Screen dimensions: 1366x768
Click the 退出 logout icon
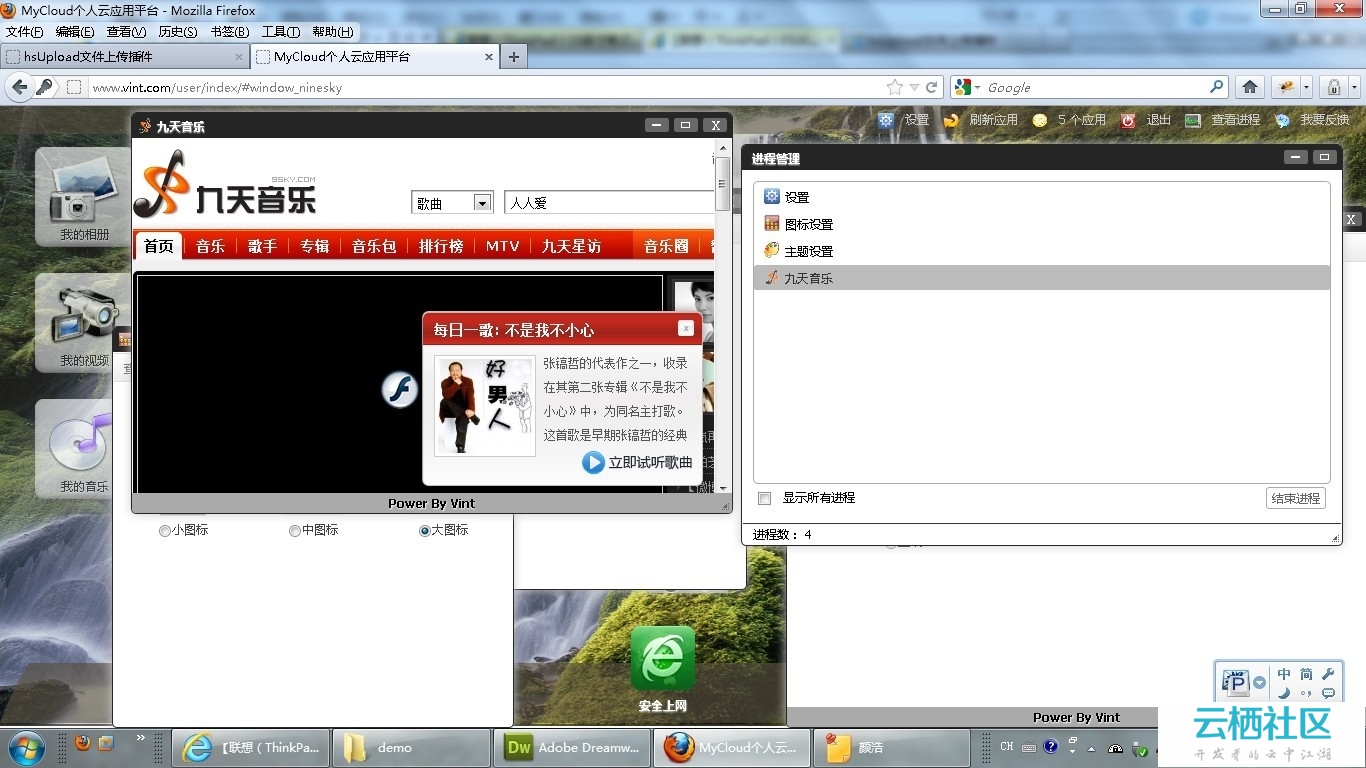[x=1128, y=120]
